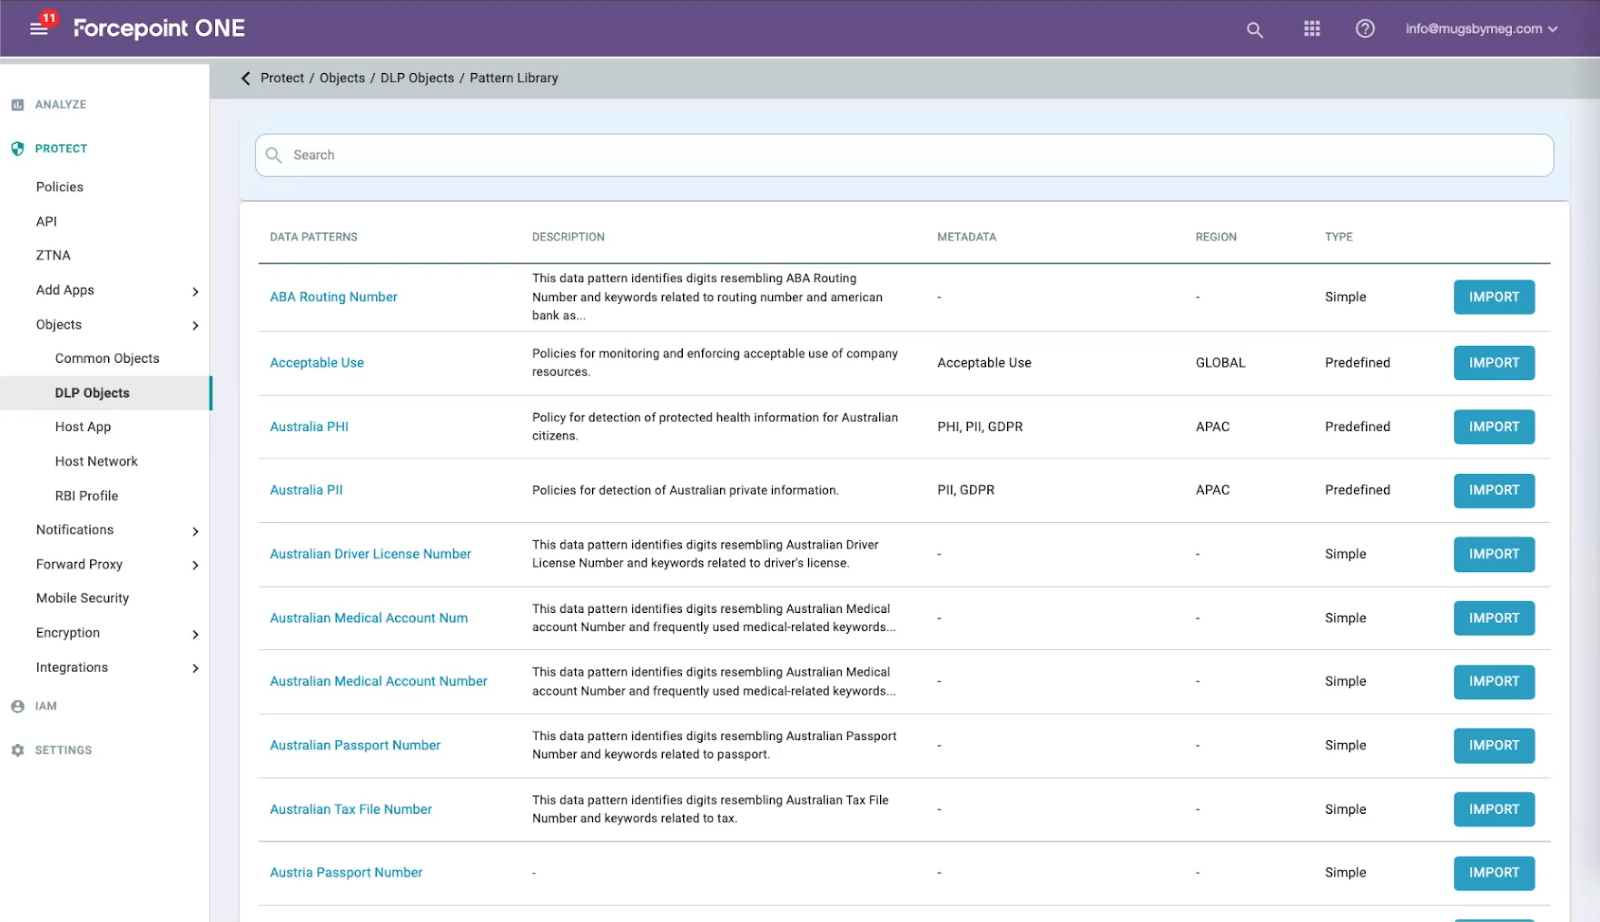1600x922 pixels.
Task: Import the Acceptable Use pattern
Action: pyautogui.click(x=1493, y=362)
